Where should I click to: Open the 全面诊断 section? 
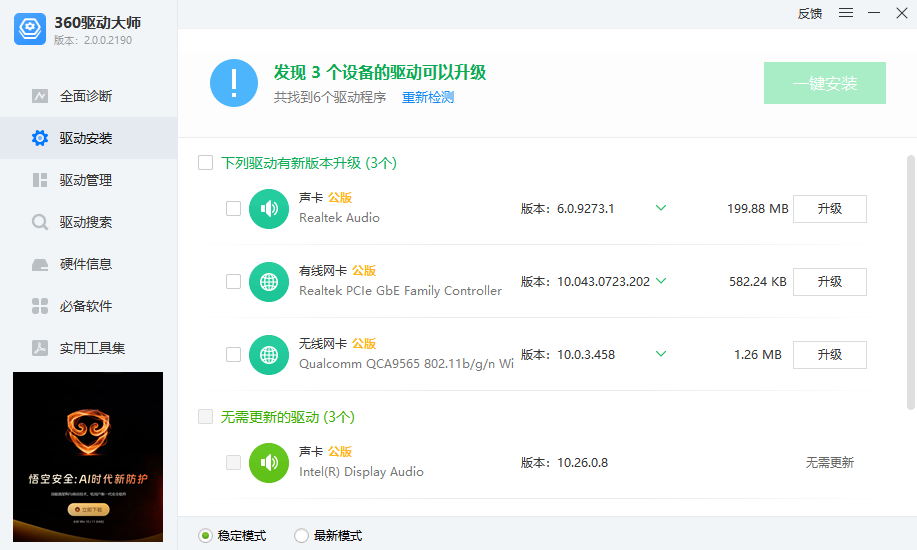(x=88, y=96)
